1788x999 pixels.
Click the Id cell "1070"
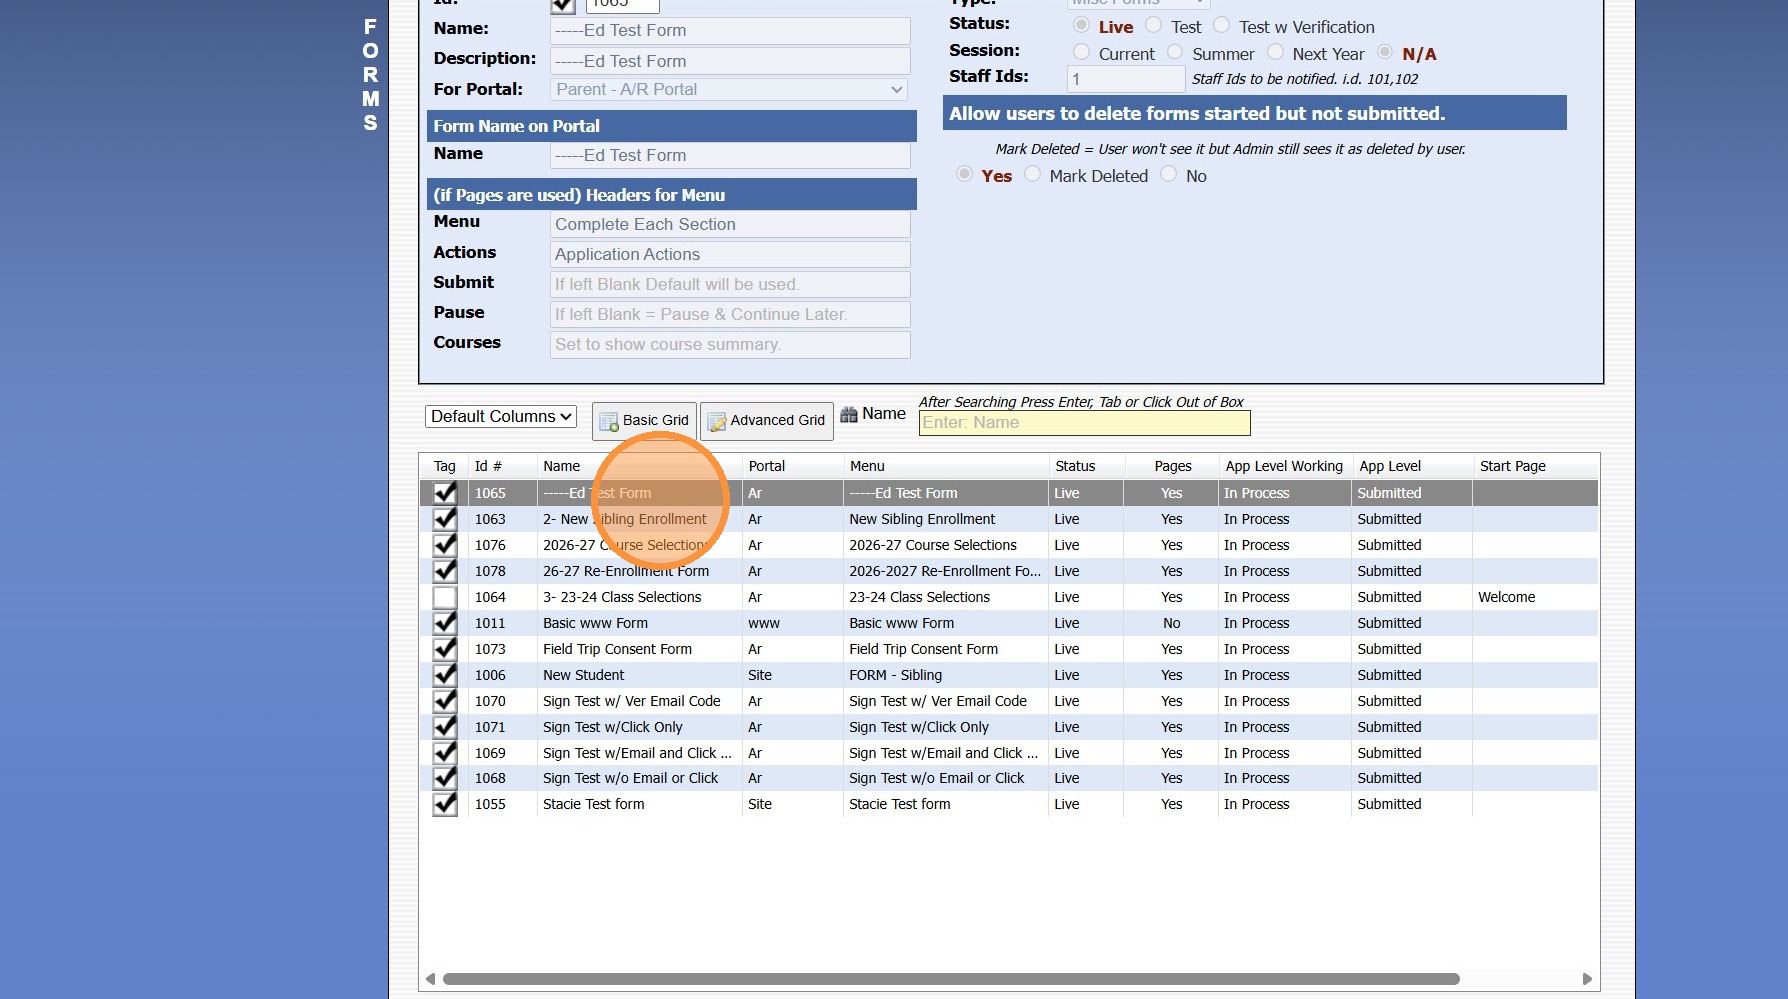click(490, 701)
